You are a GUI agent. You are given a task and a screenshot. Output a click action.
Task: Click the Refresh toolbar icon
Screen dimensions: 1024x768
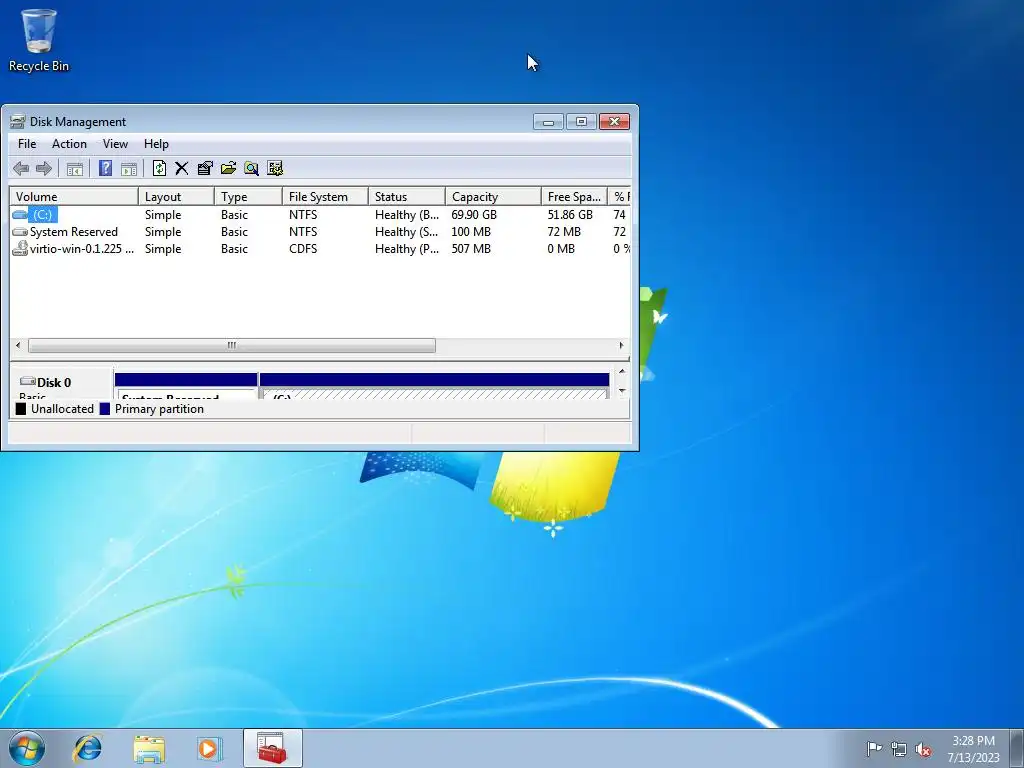[x=159, y=168]
